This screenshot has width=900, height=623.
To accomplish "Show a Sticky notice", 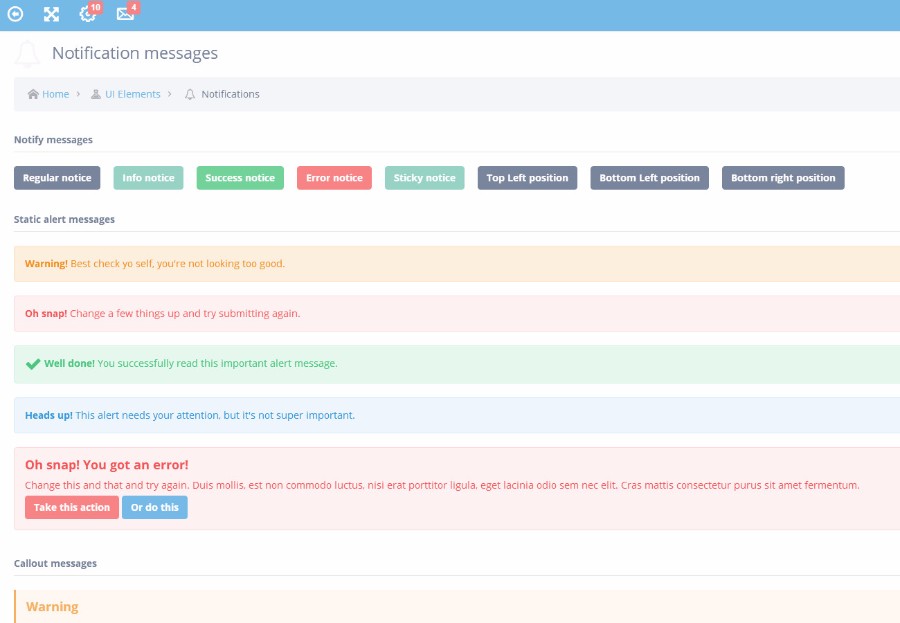I will point(424,178).
